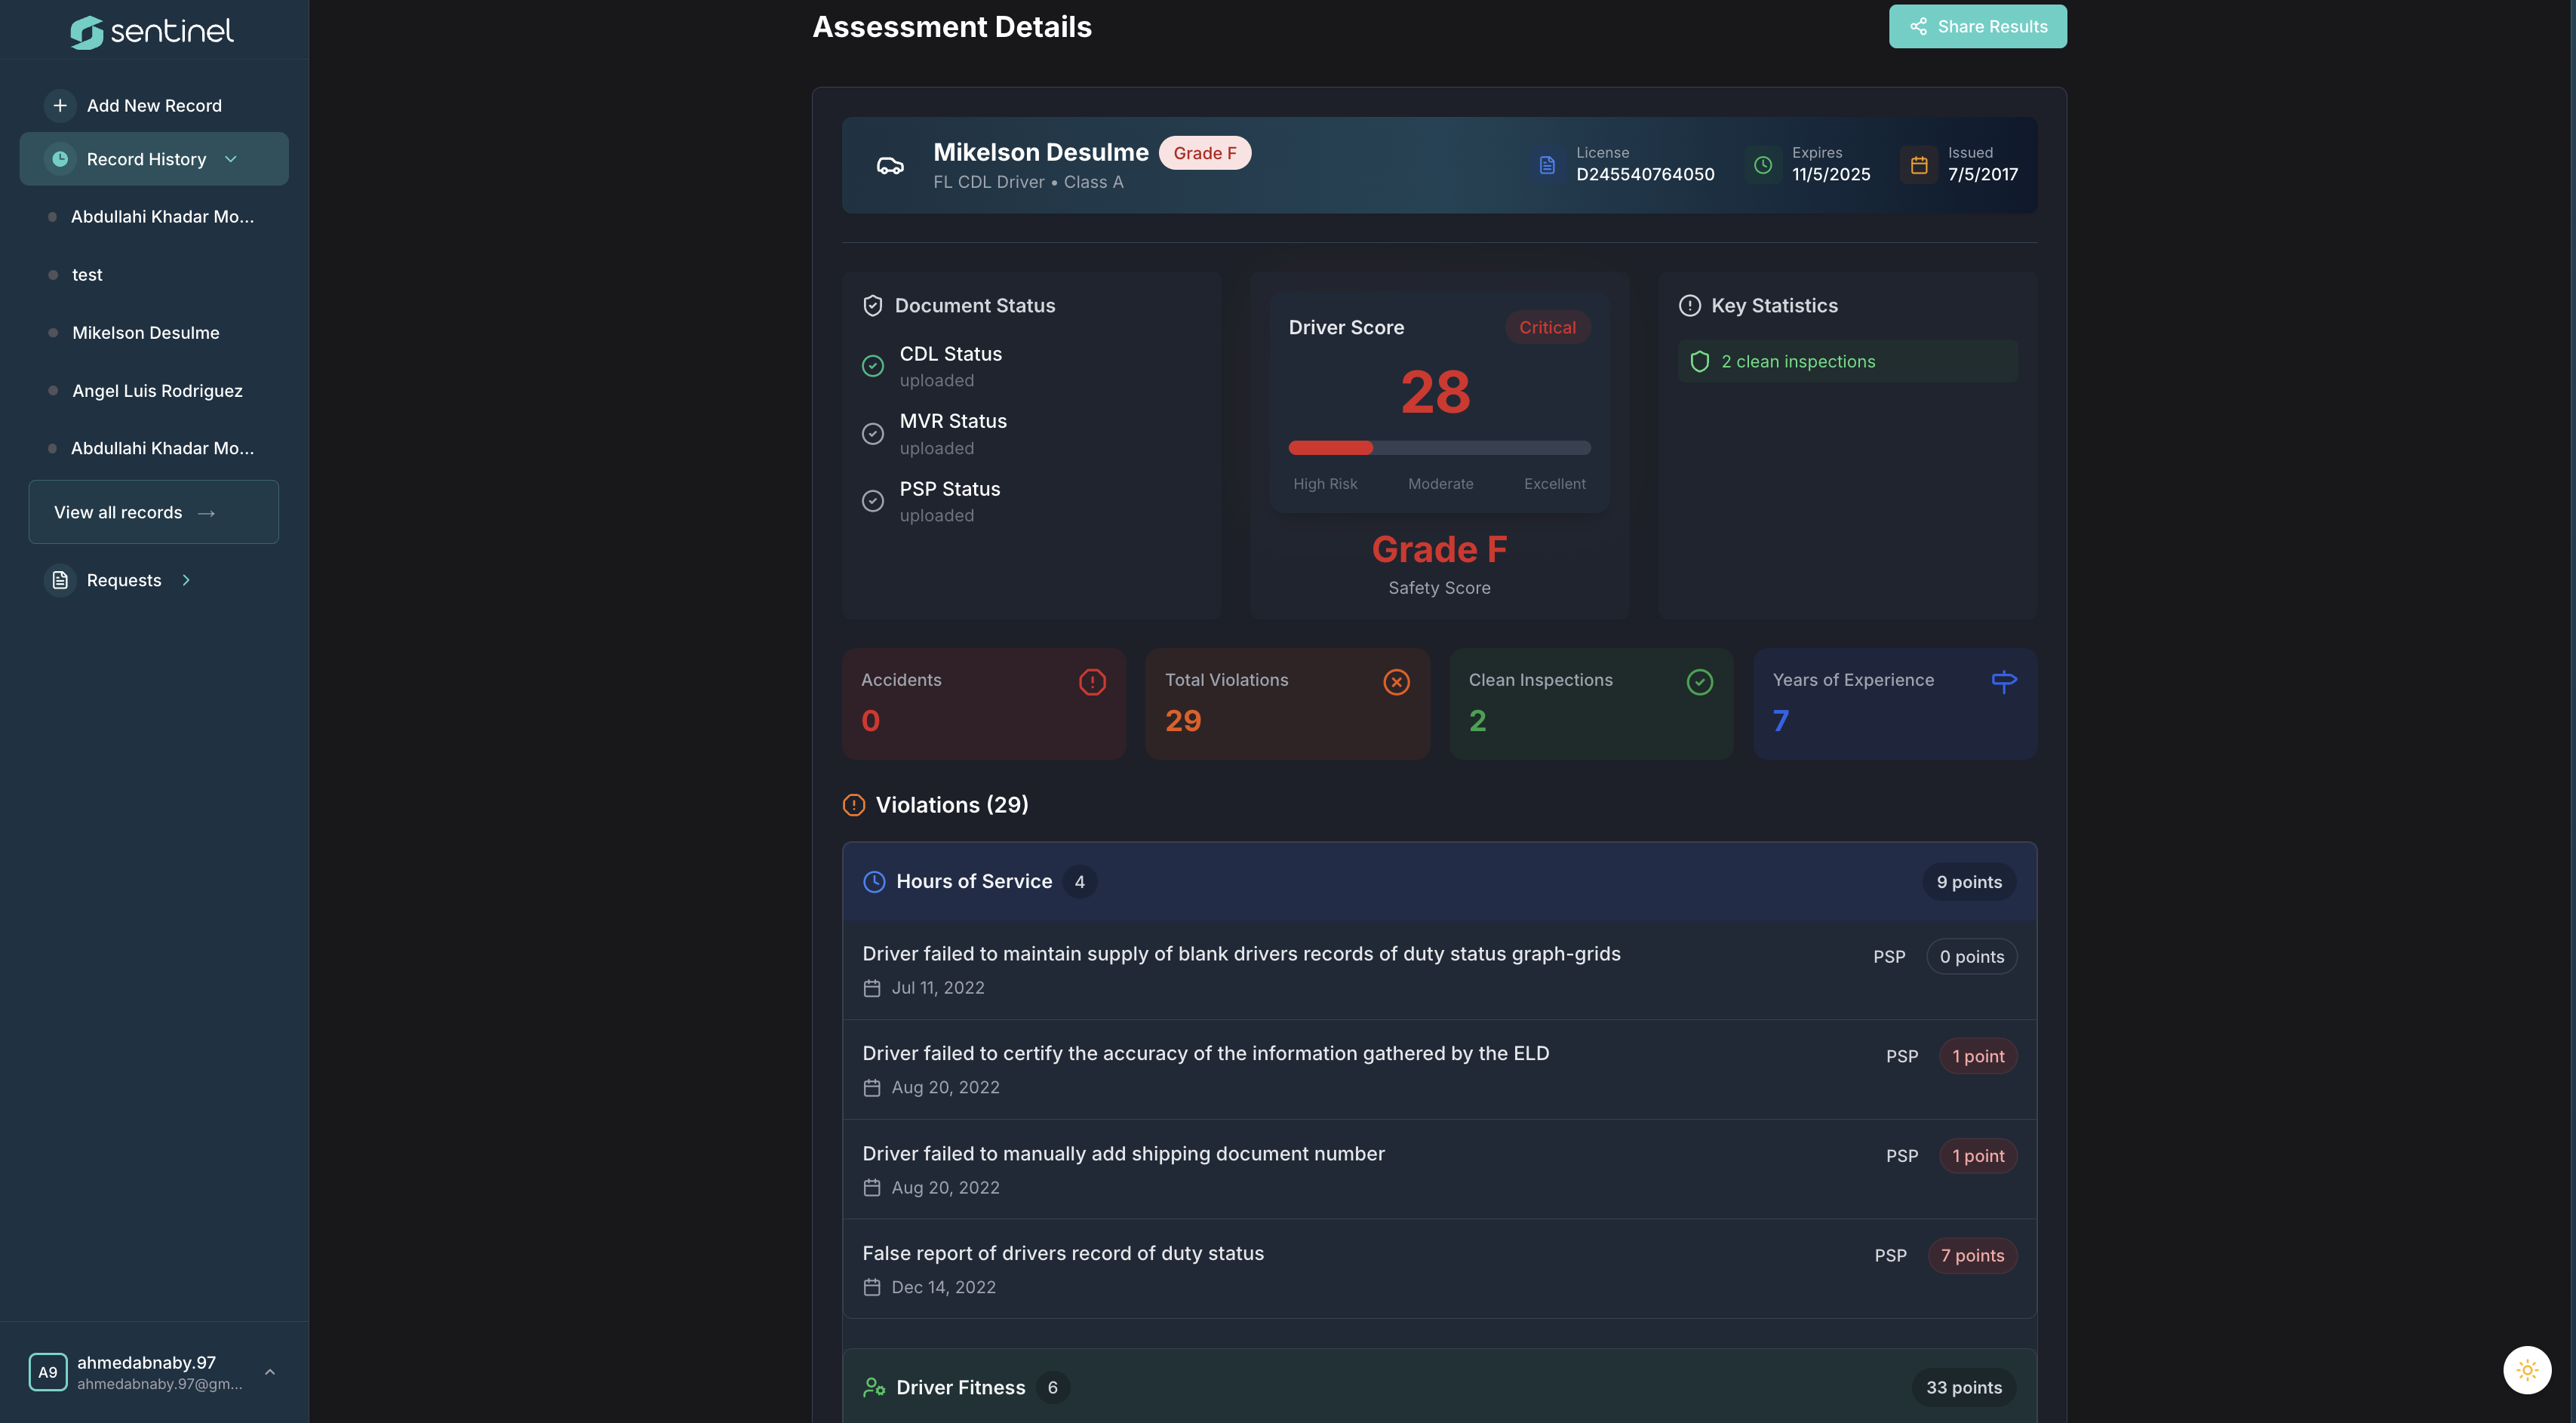Click the Driver Fitness person icon
Viewport: 2576px width, 1423px height.
pos(874,1387)
